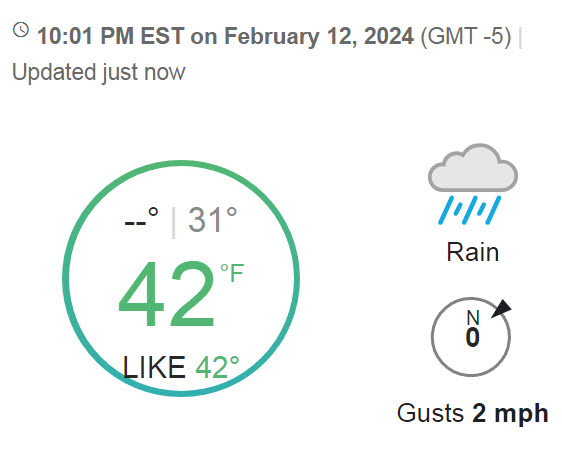Click the wind speed 0 value
The width and height of the screenshot is (562, 459).
pyautogui.click(x=472, y=337)
